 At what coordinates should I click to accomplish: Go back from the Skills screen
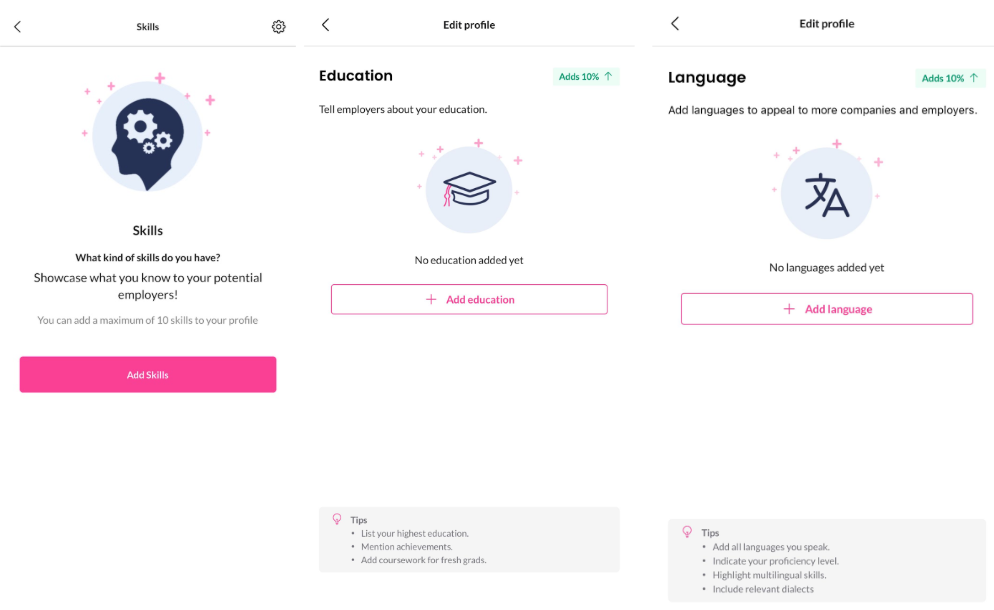pos(17,27)
